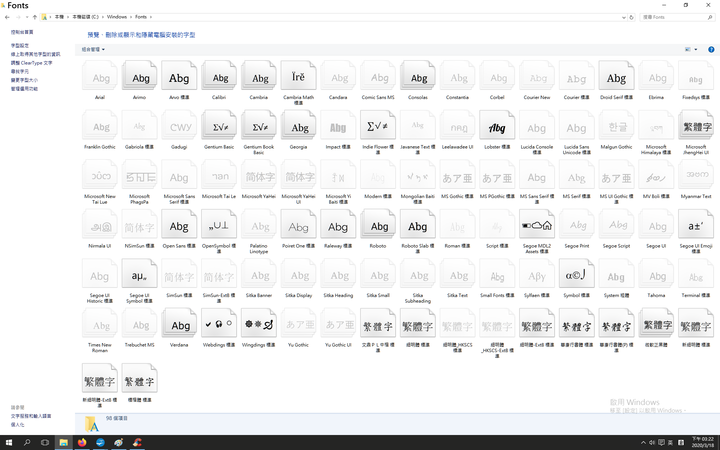
Task: Open taskbar search magnifier
Action: pos(27,443)
